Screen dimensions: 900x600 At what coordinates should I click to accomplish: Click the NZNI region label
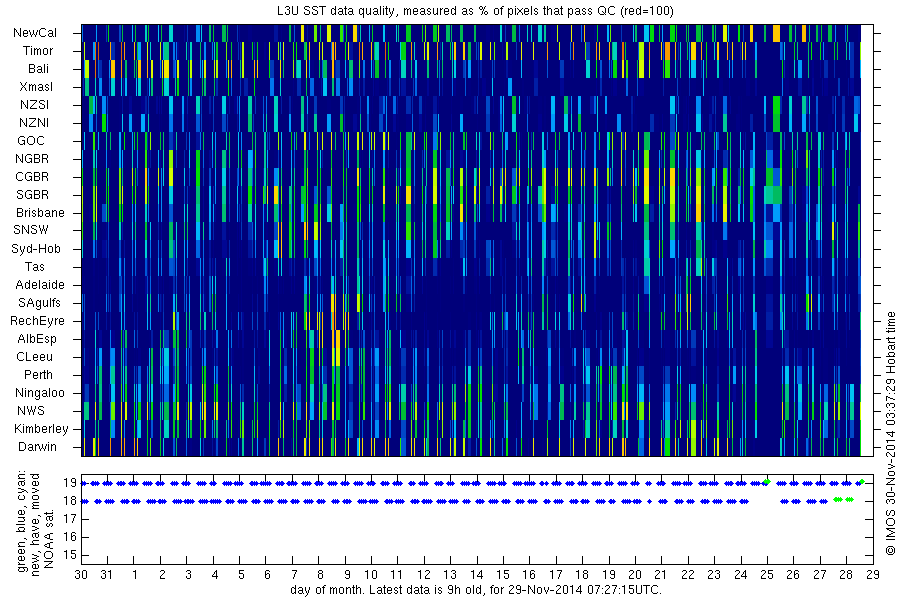(x=34, y=123)
